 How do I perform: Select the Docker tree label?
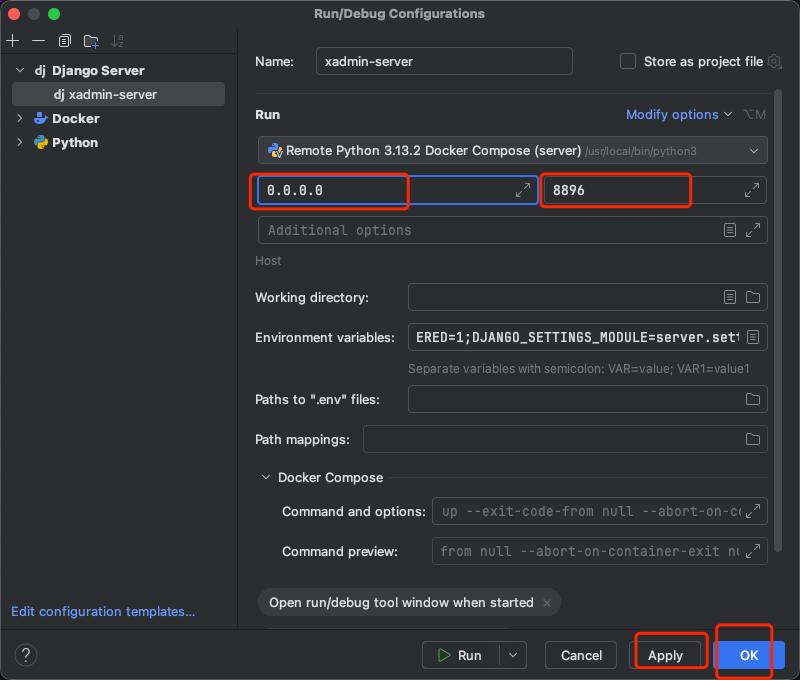click(x=76, y=118)
